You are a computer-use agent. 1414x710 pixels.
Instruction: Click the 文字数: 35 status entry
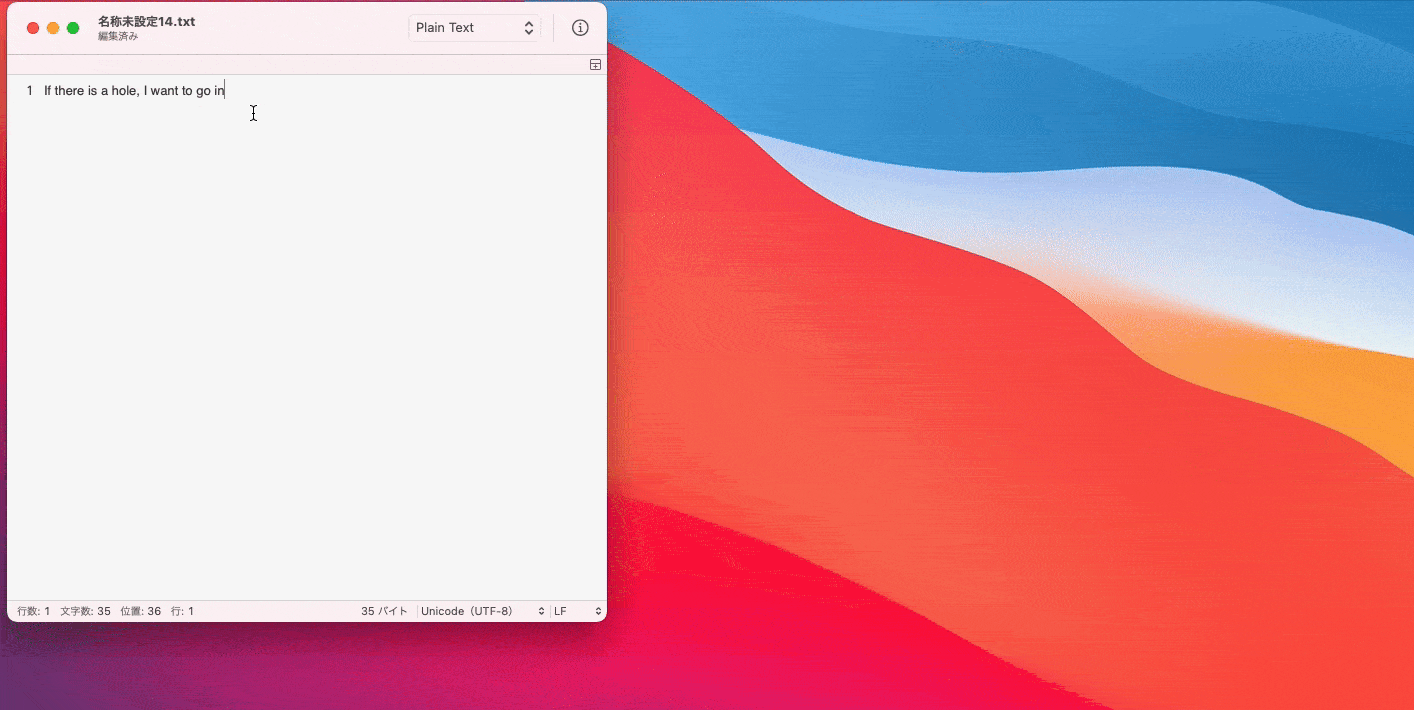pos(85,611)
